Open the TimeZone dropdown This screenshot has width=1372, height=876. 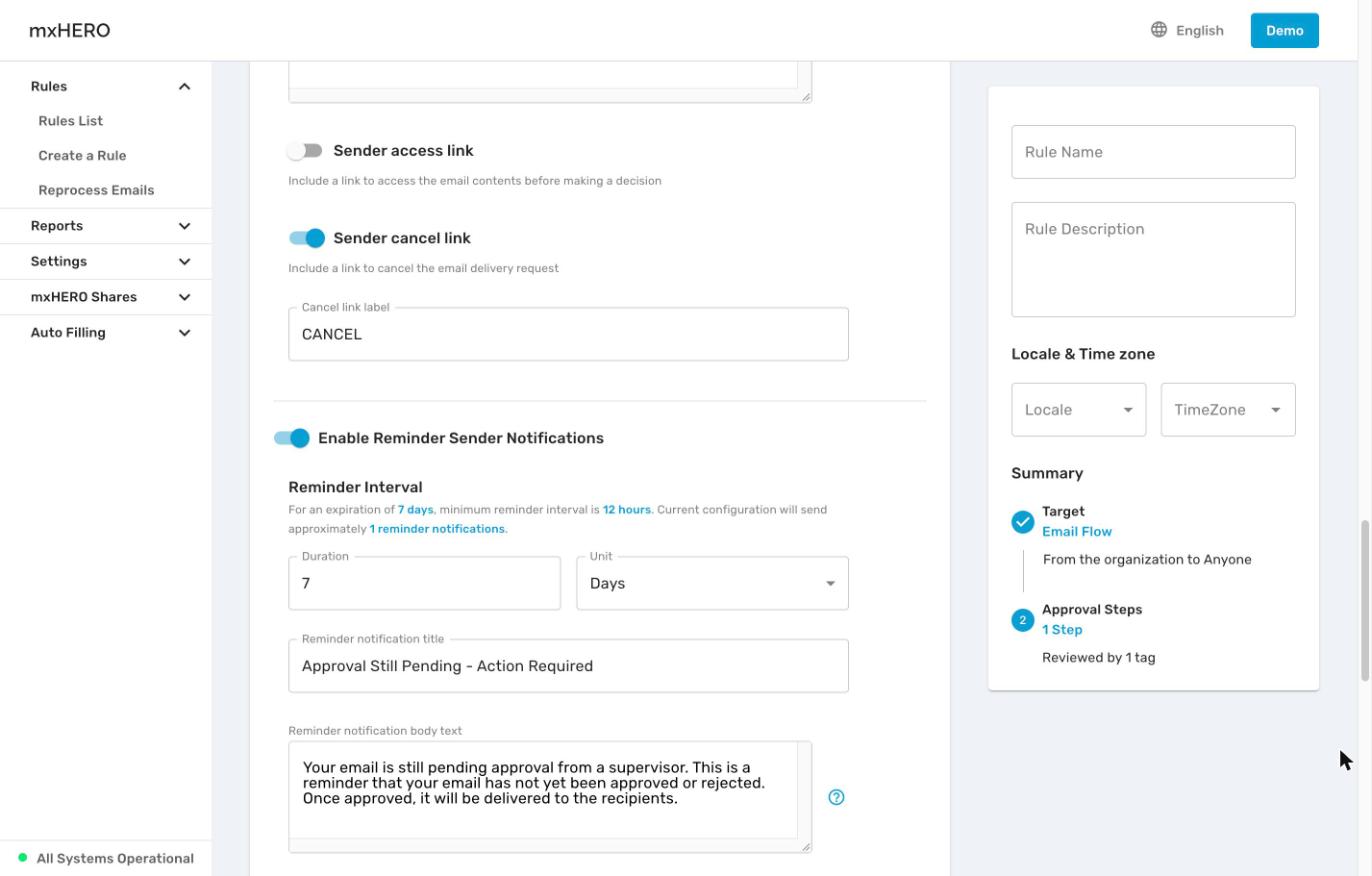click(x=1228, y=410)
